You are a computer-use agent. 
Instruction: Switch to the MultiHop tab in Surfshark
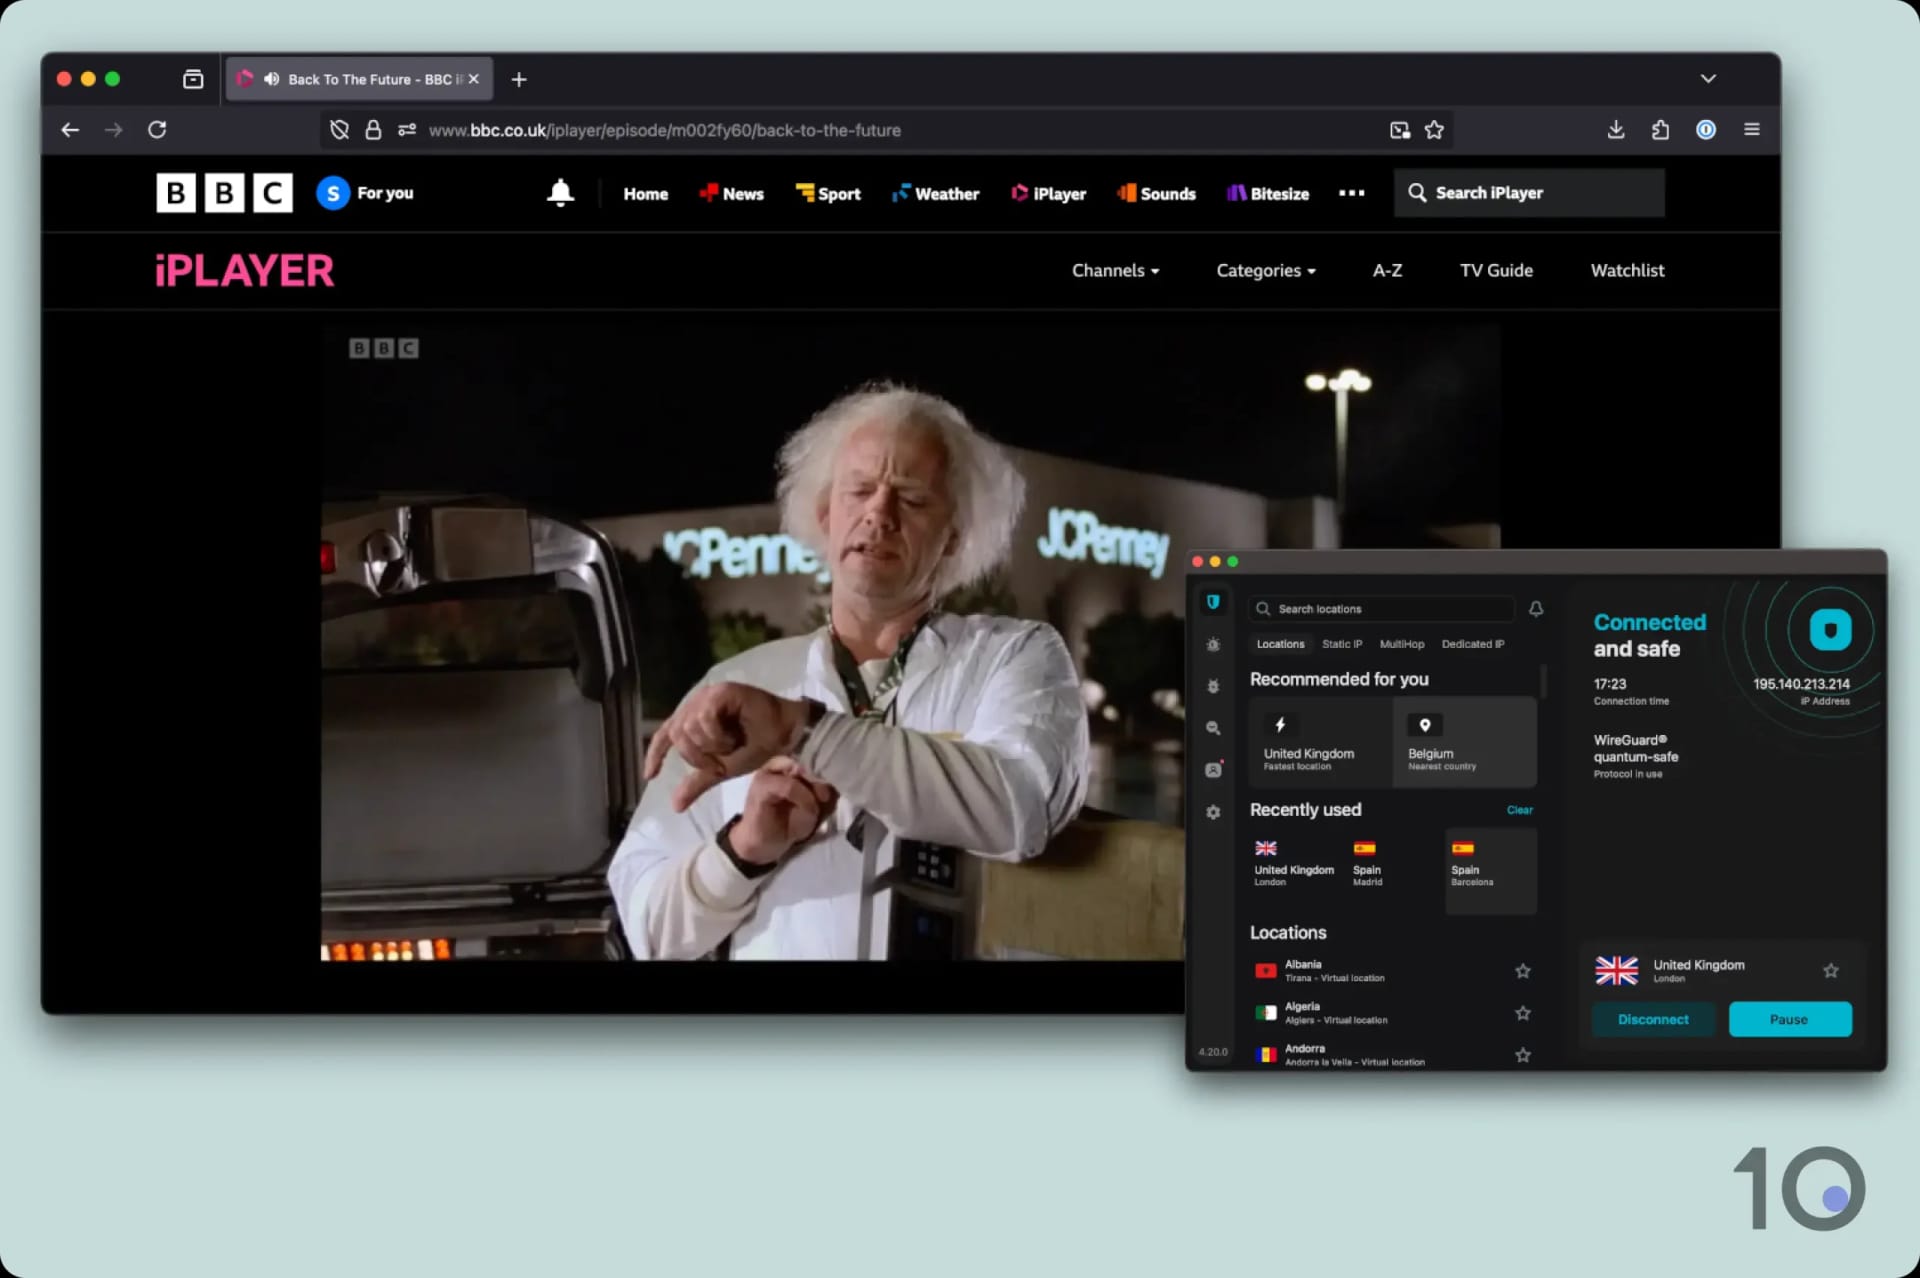coord(1402,644)
